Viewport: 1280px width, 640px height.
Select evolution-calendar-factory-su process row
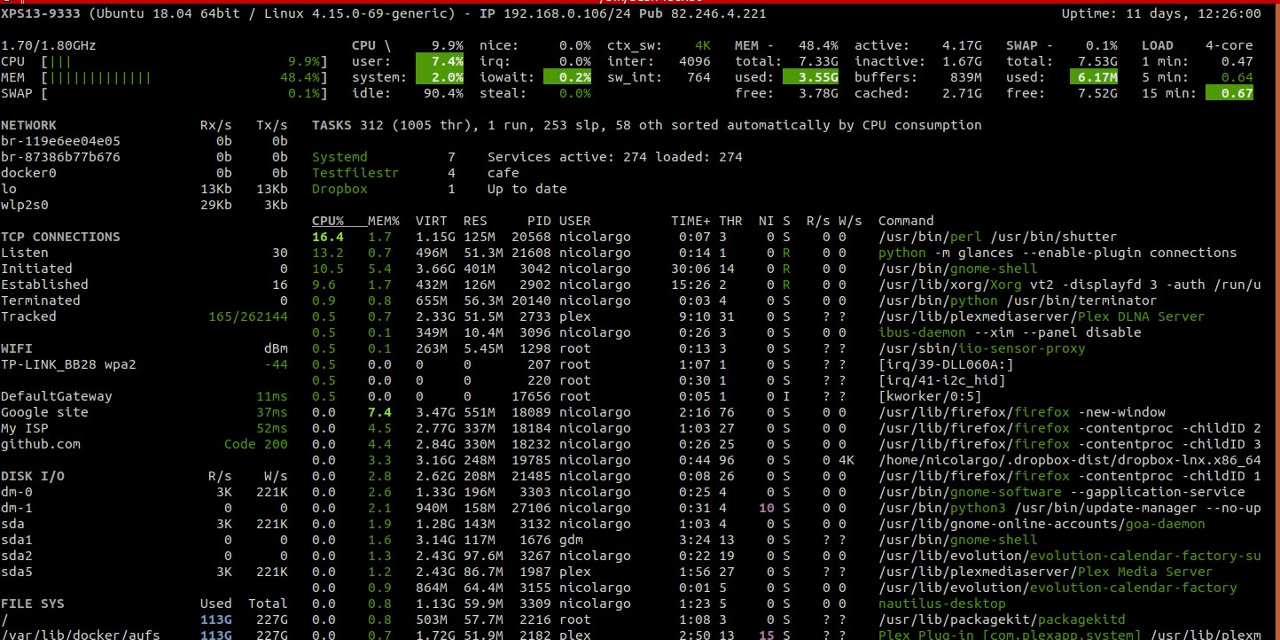pyautogui.click(x=786, y=557)
